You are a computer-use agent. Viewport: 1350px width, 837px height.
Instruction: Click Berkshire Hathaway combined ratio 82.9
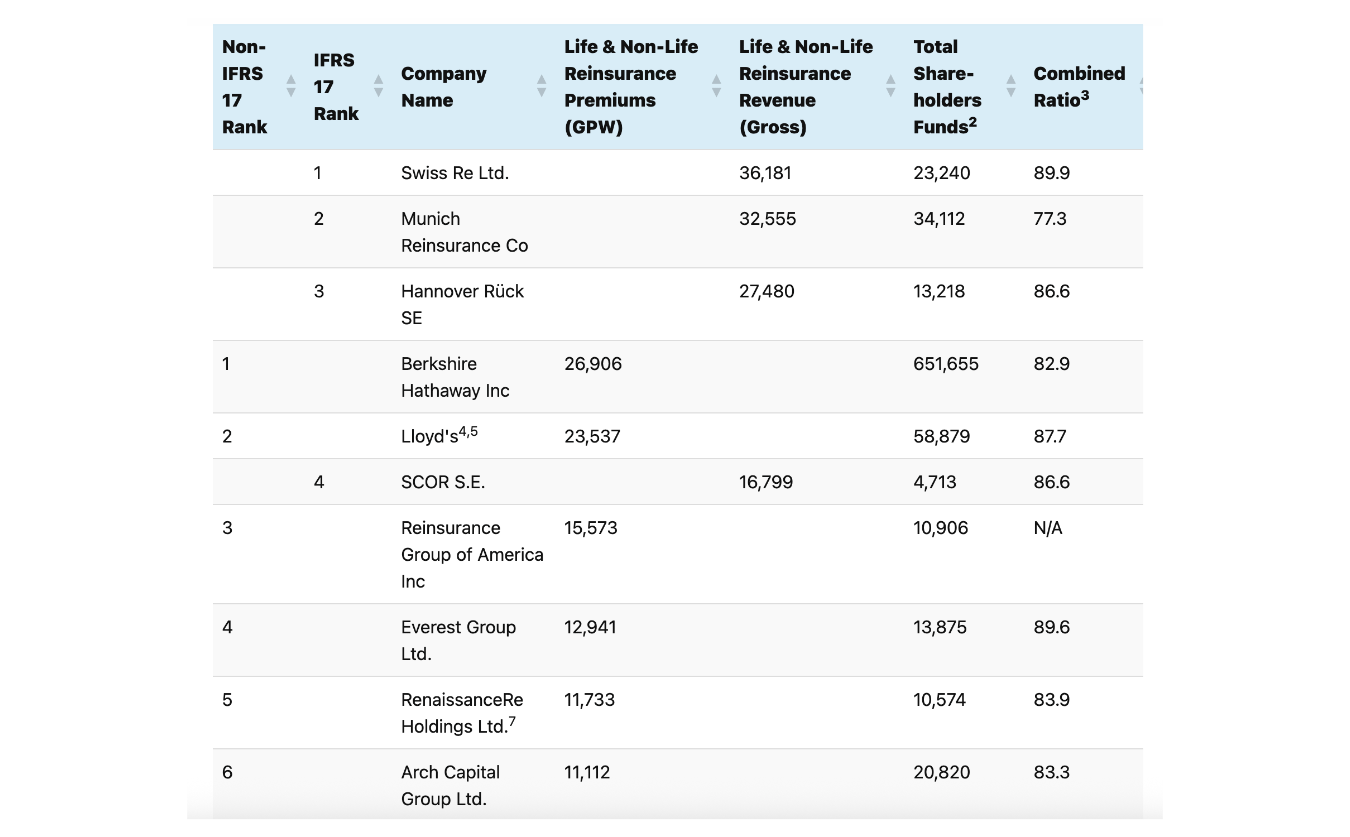click(1052, 364)
